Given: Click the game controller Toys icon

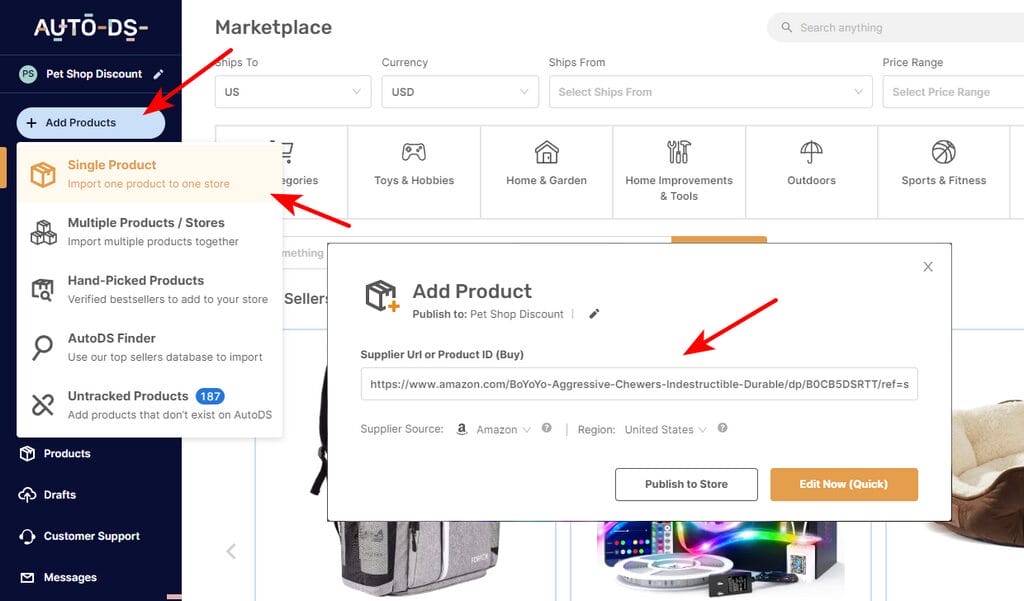Looking at the screenshot, I should tap(414, 152).
